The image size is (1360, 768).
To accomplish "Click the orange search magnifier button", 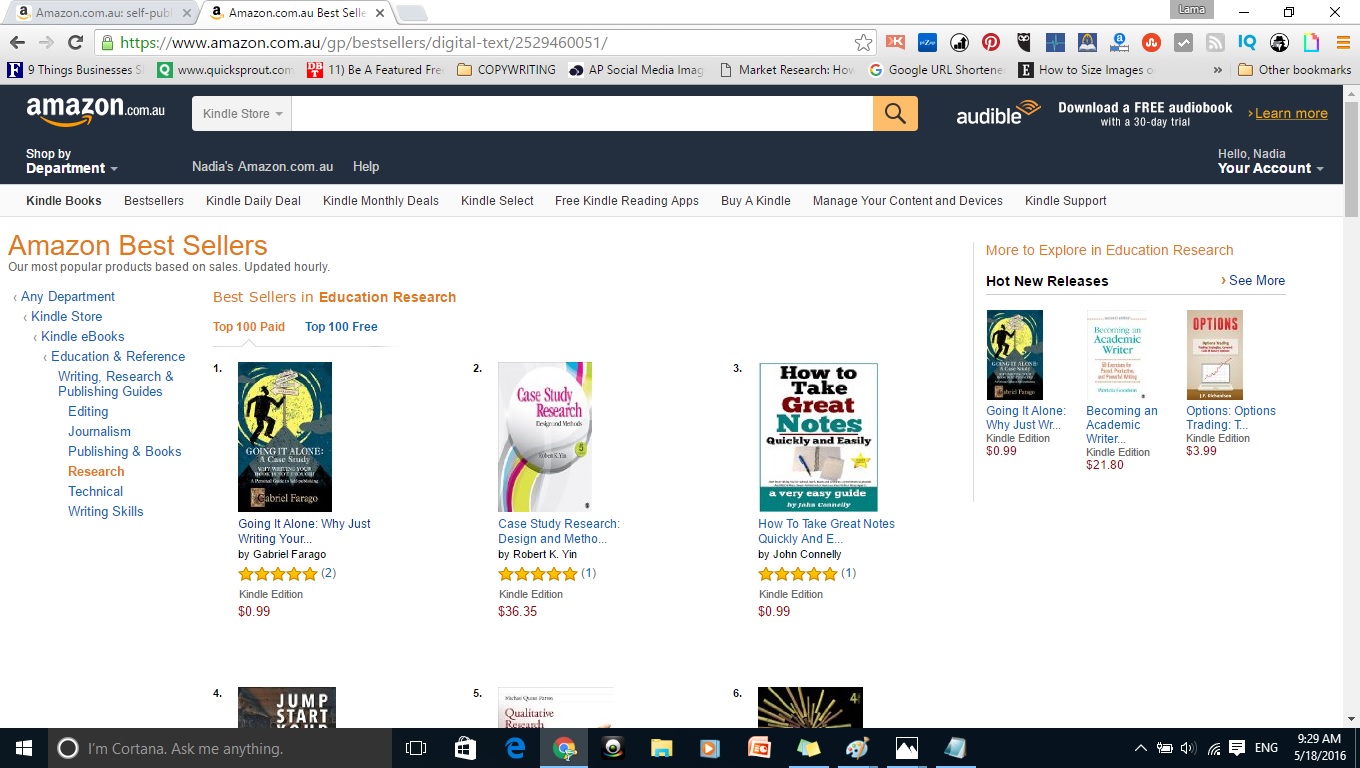I will point(895,114).
